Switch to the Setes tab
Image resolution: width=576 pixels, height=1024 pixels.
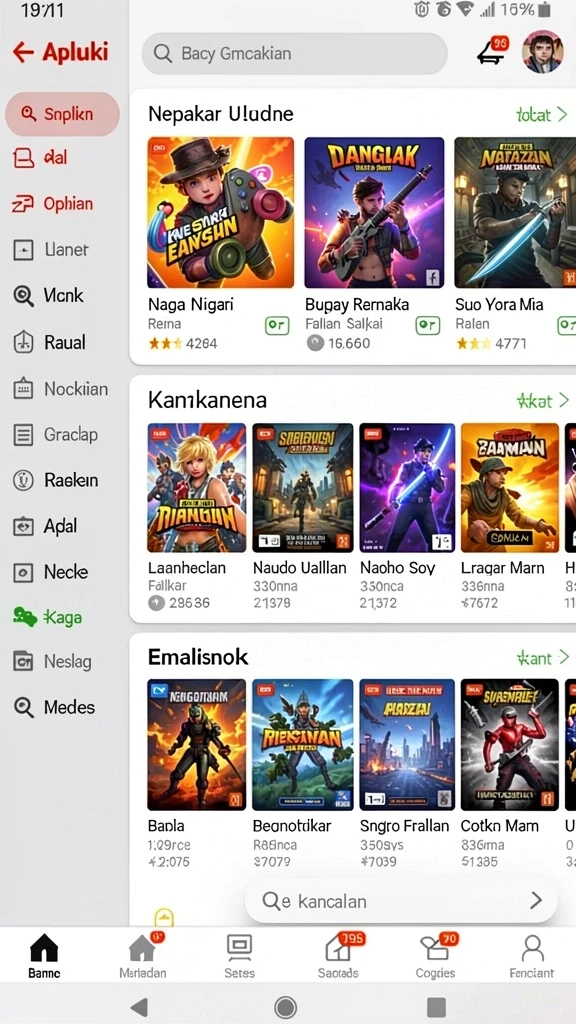(240, 956)
